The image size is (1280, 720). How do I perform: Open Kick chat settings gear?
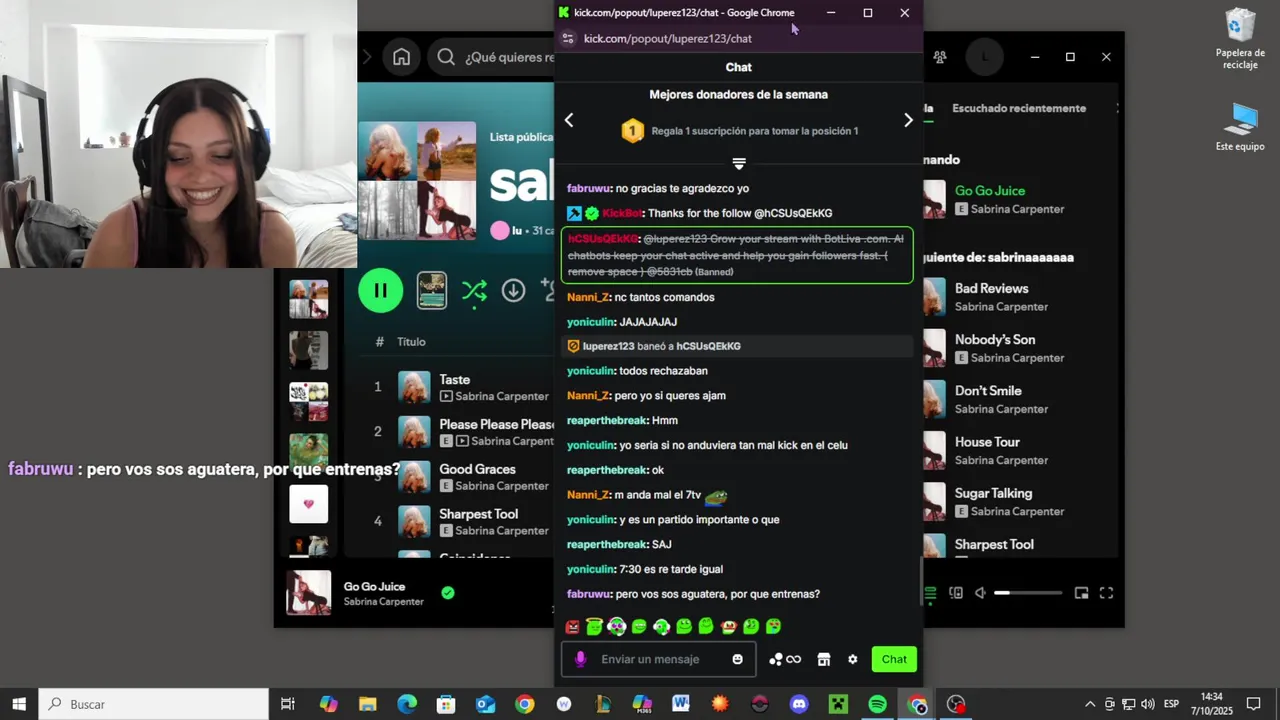[853, 659]
